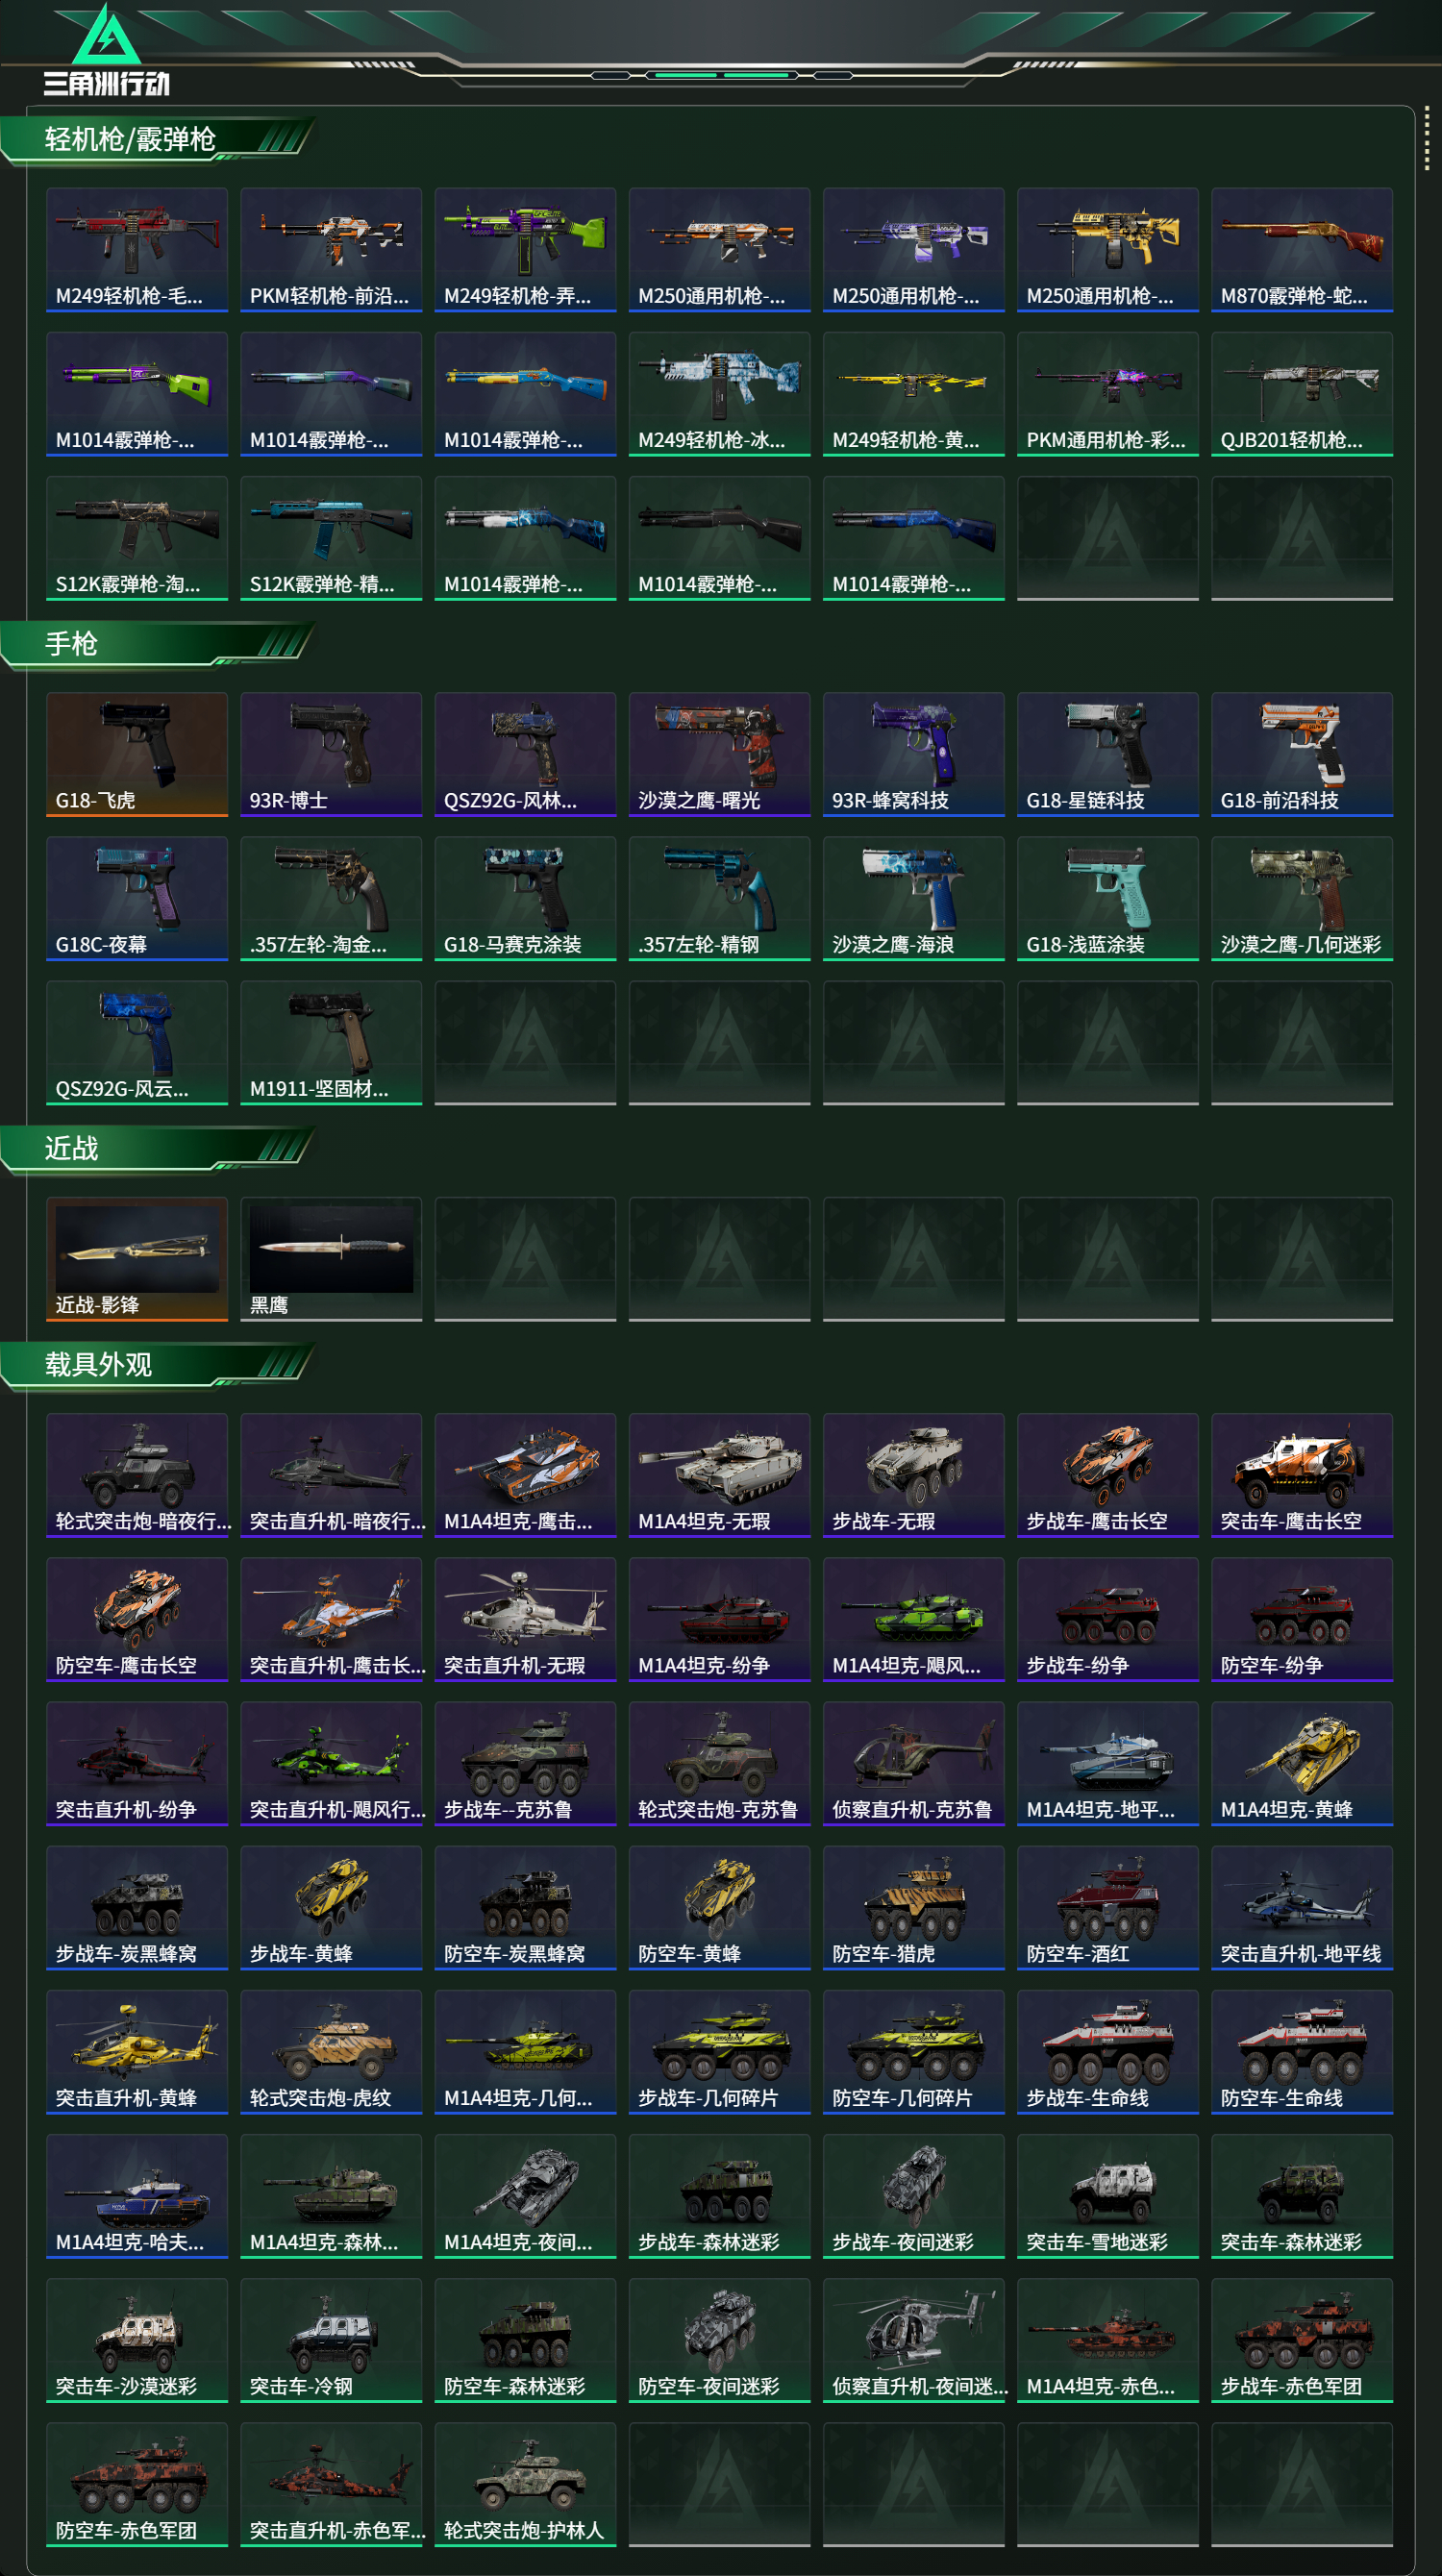Select the 侦察直升机-克苏鲁 helicopter skin

pyautogui.click(x=913, y=1764)
